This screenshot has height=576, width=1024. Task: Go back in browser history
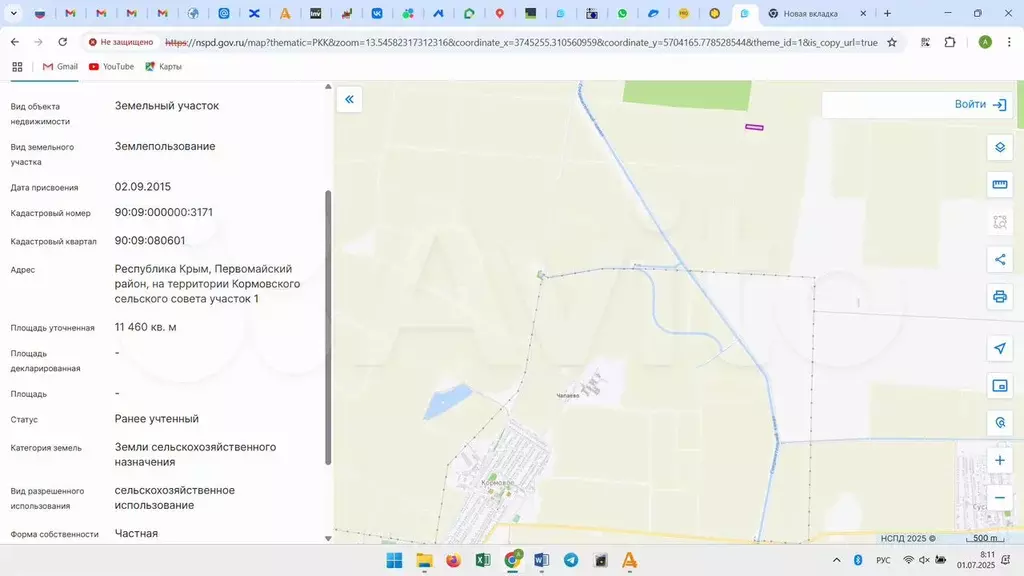(15, 42)
